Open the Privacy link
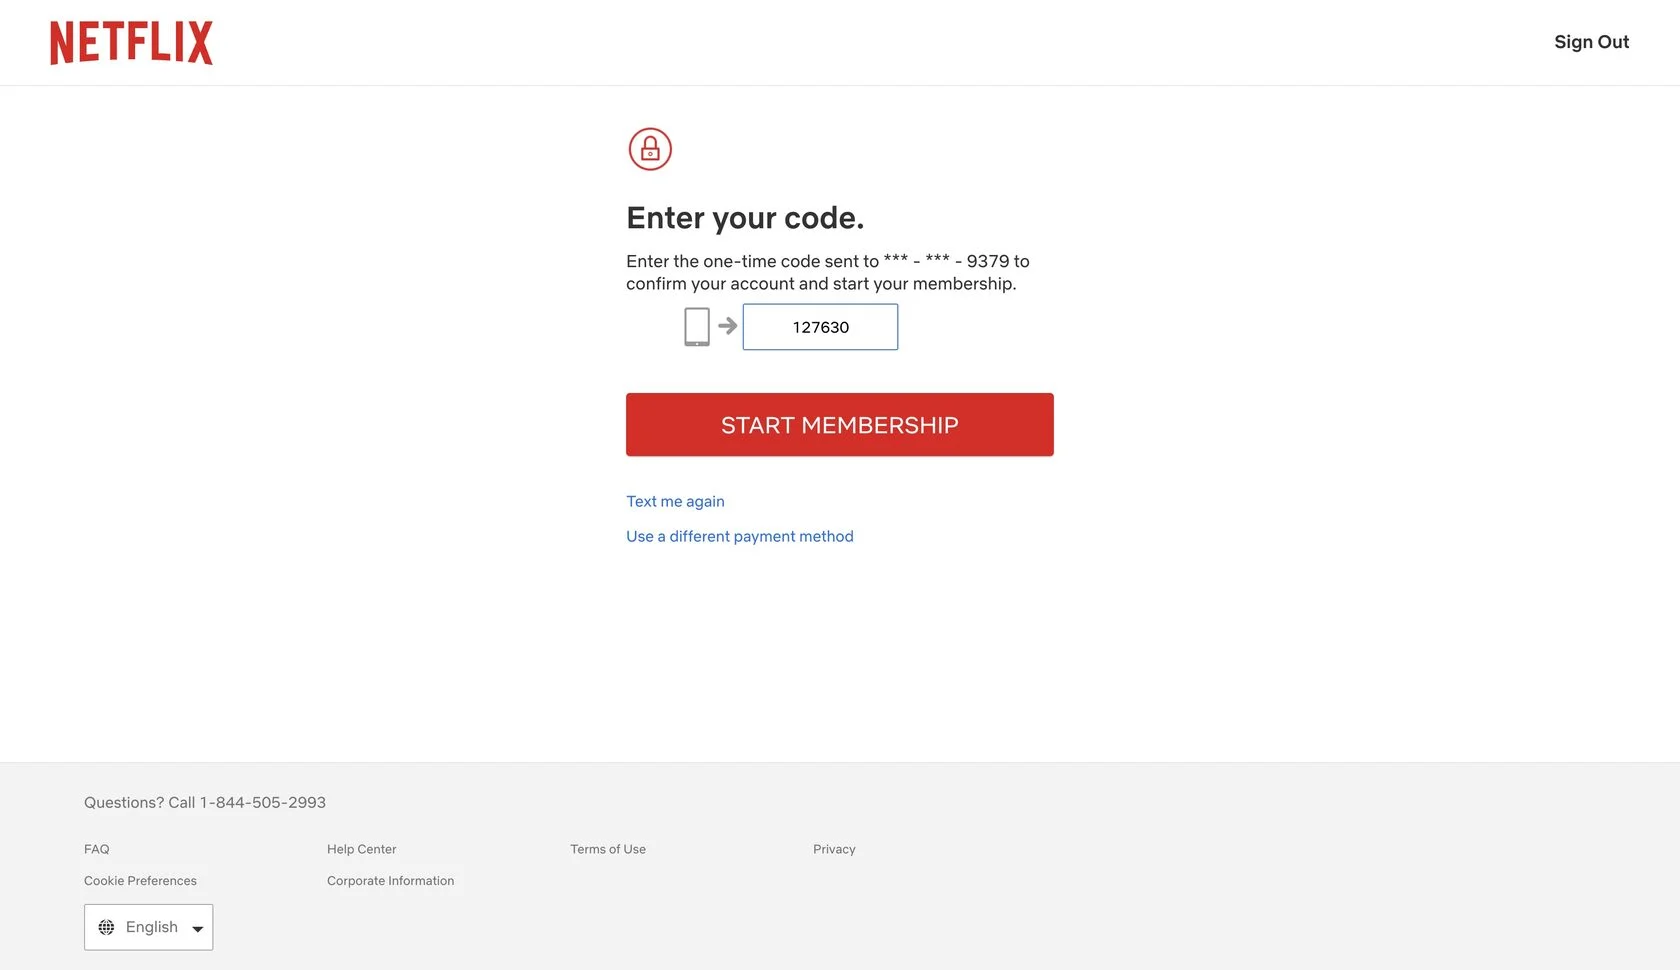 [834, 849]
